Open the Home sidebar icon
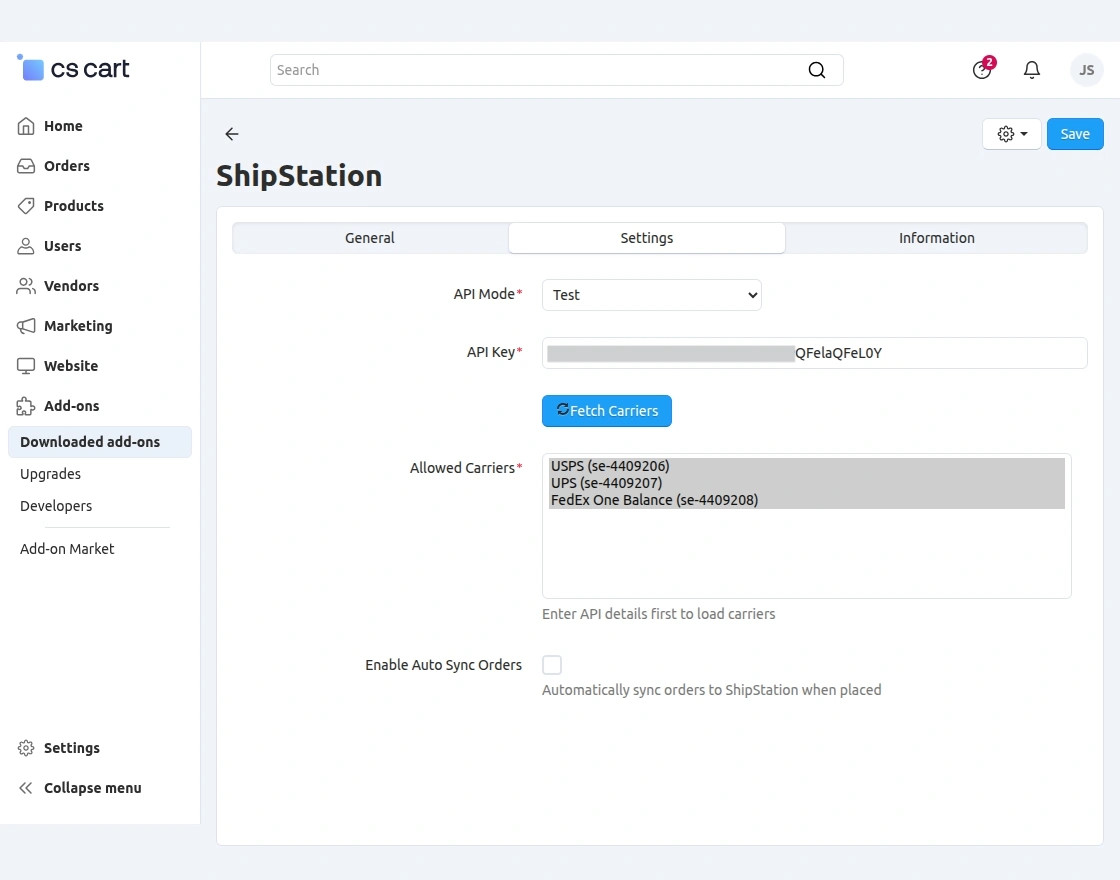Screen dimensions: 1120x880 26,126
